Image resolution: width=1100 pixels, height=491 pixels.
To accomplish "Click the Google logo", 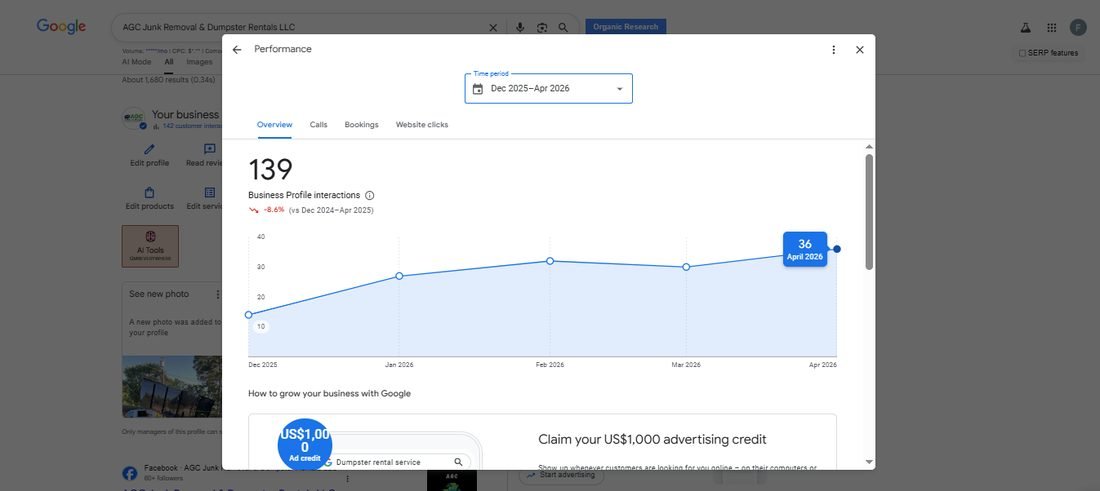I will [62, 27].
